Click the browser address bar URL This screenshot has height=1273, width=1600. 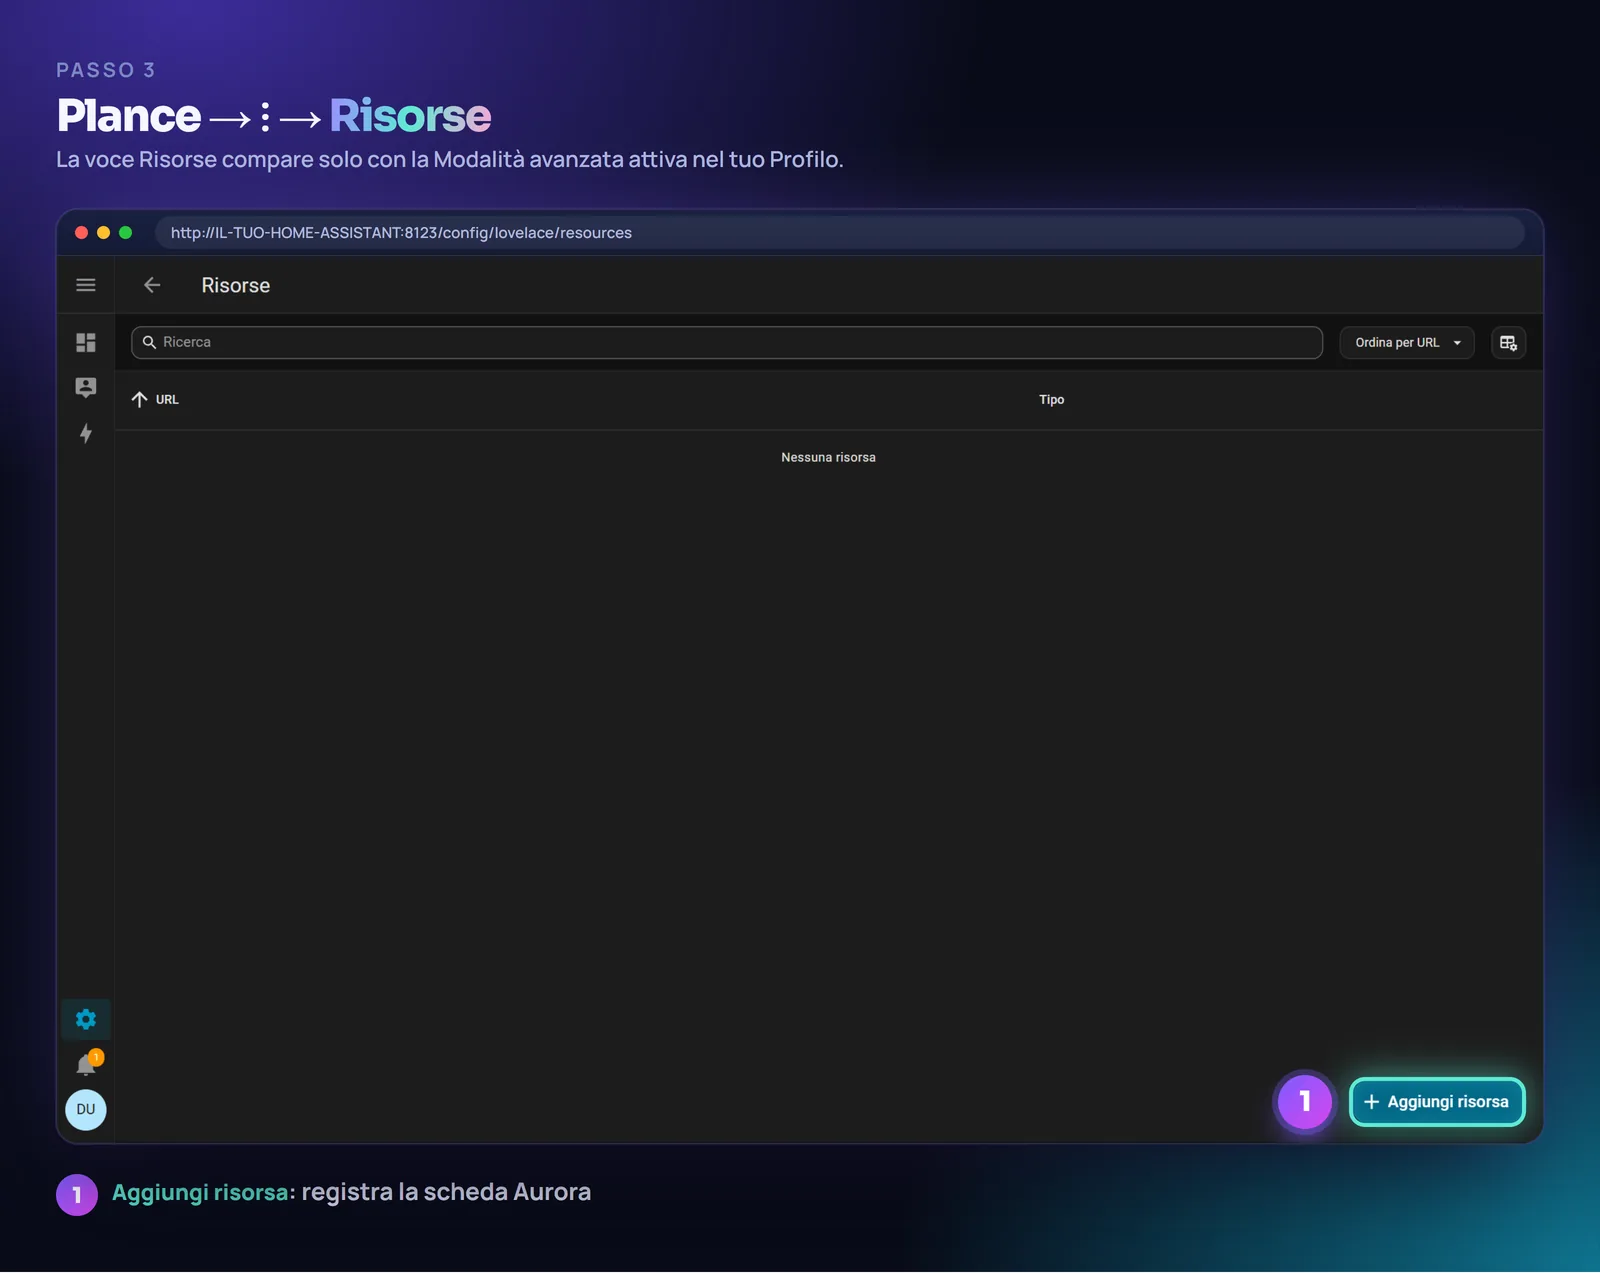(401, 233)
